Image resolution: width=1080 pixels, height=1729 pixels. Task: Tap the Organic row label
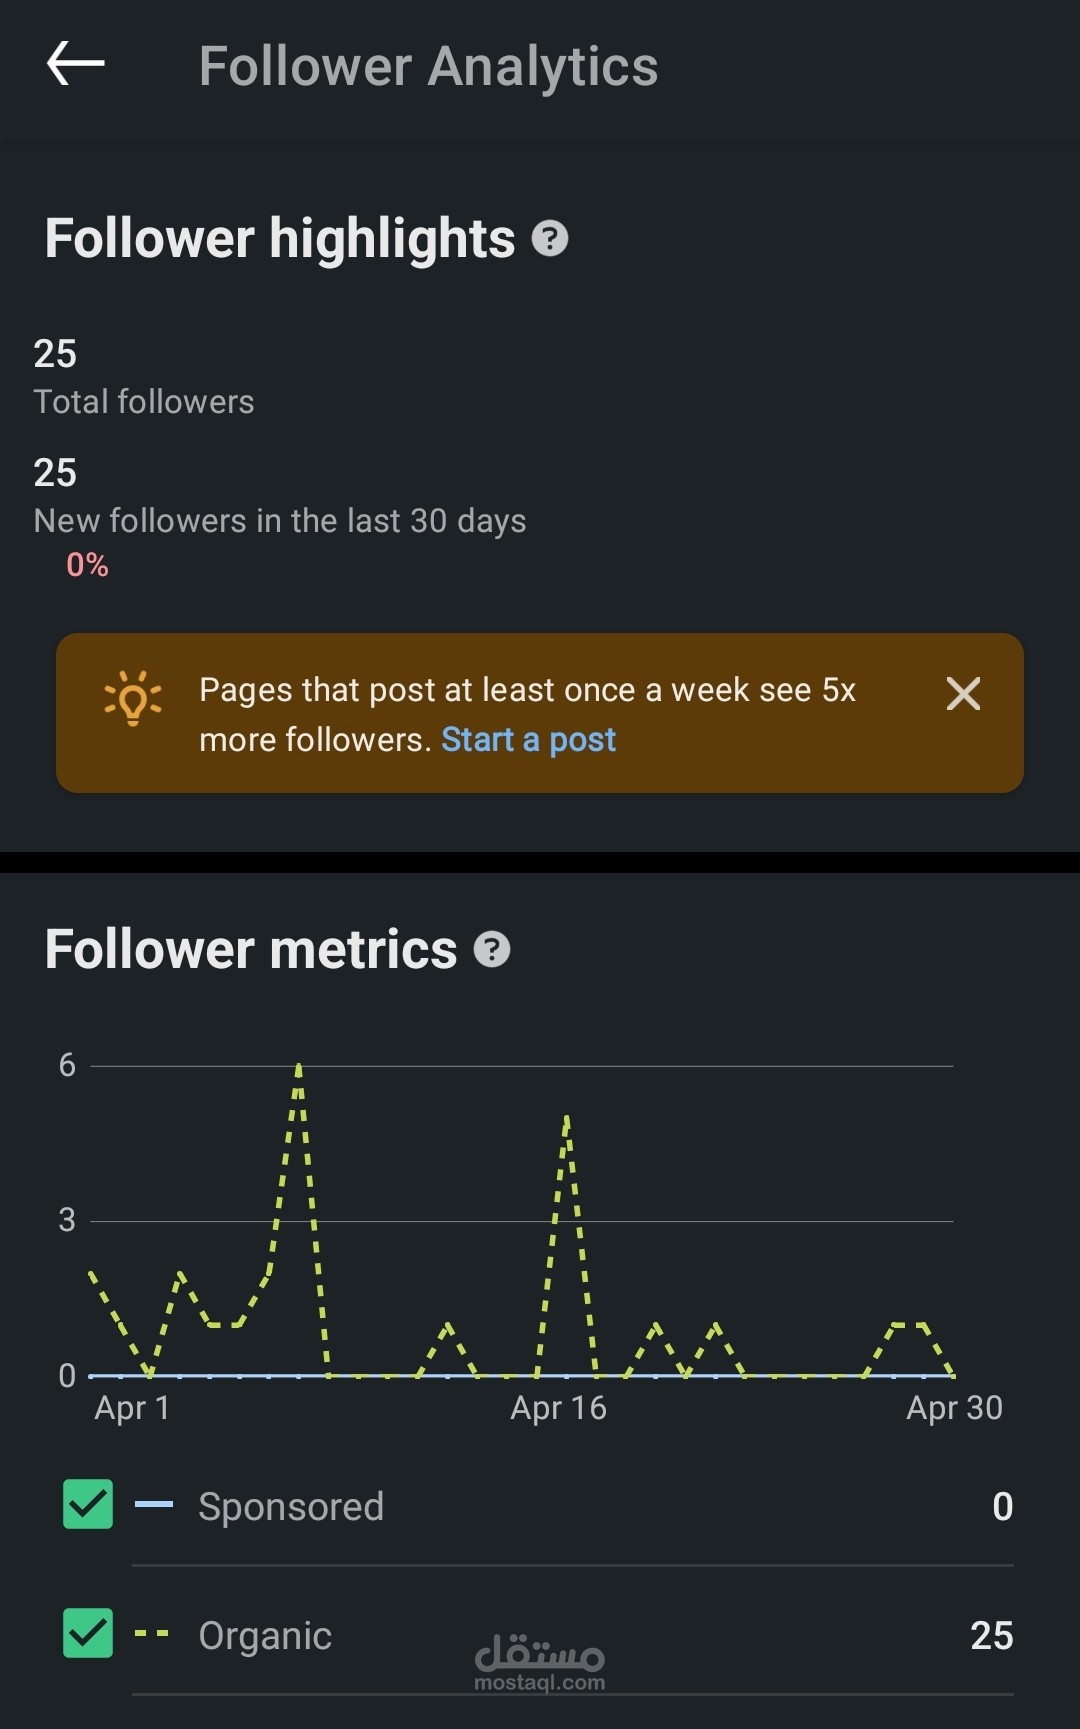[265, 1636]
